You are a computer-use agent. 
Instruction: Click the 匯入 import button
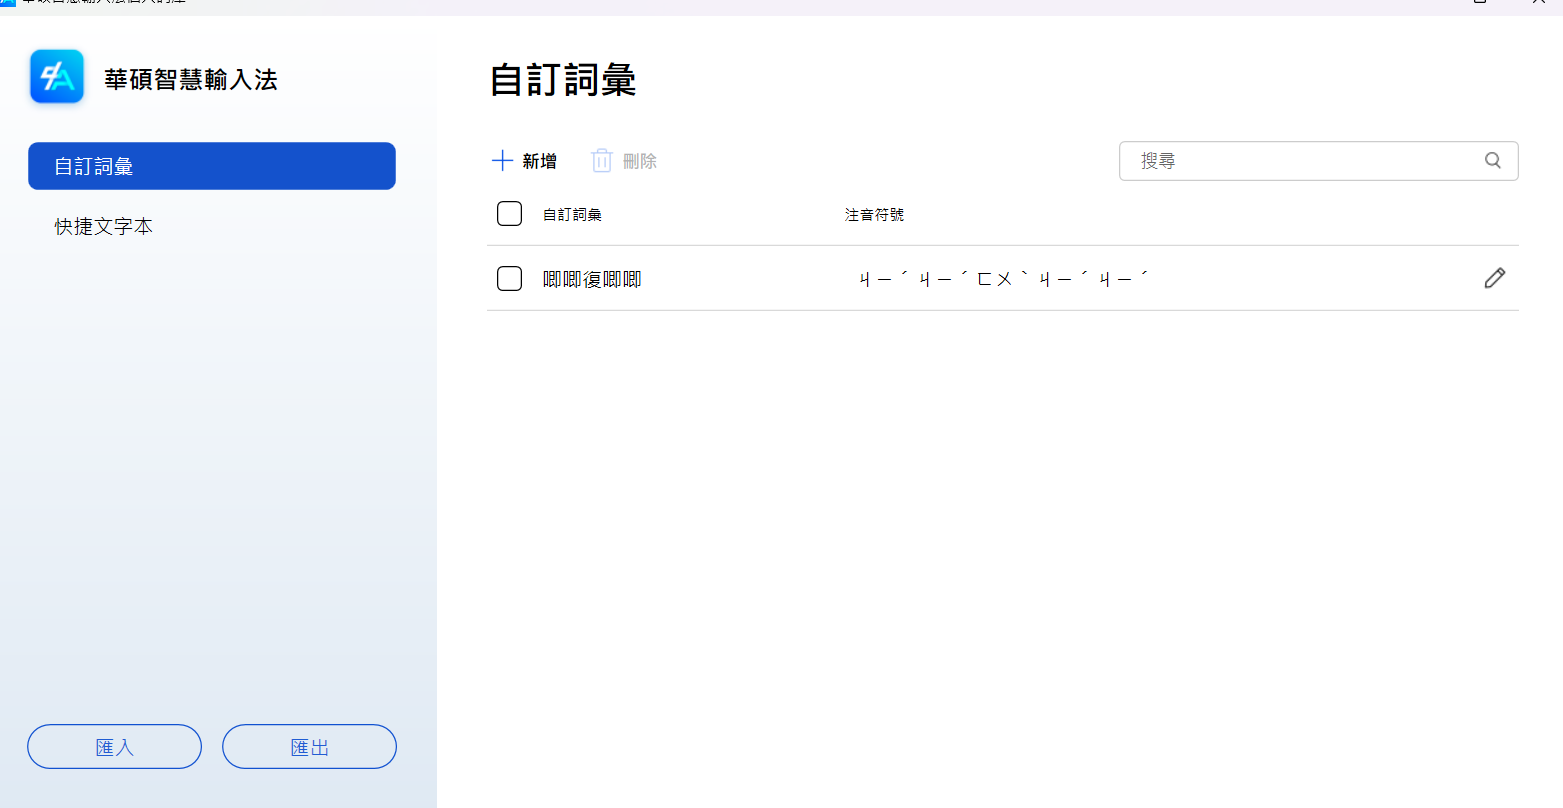114,746
